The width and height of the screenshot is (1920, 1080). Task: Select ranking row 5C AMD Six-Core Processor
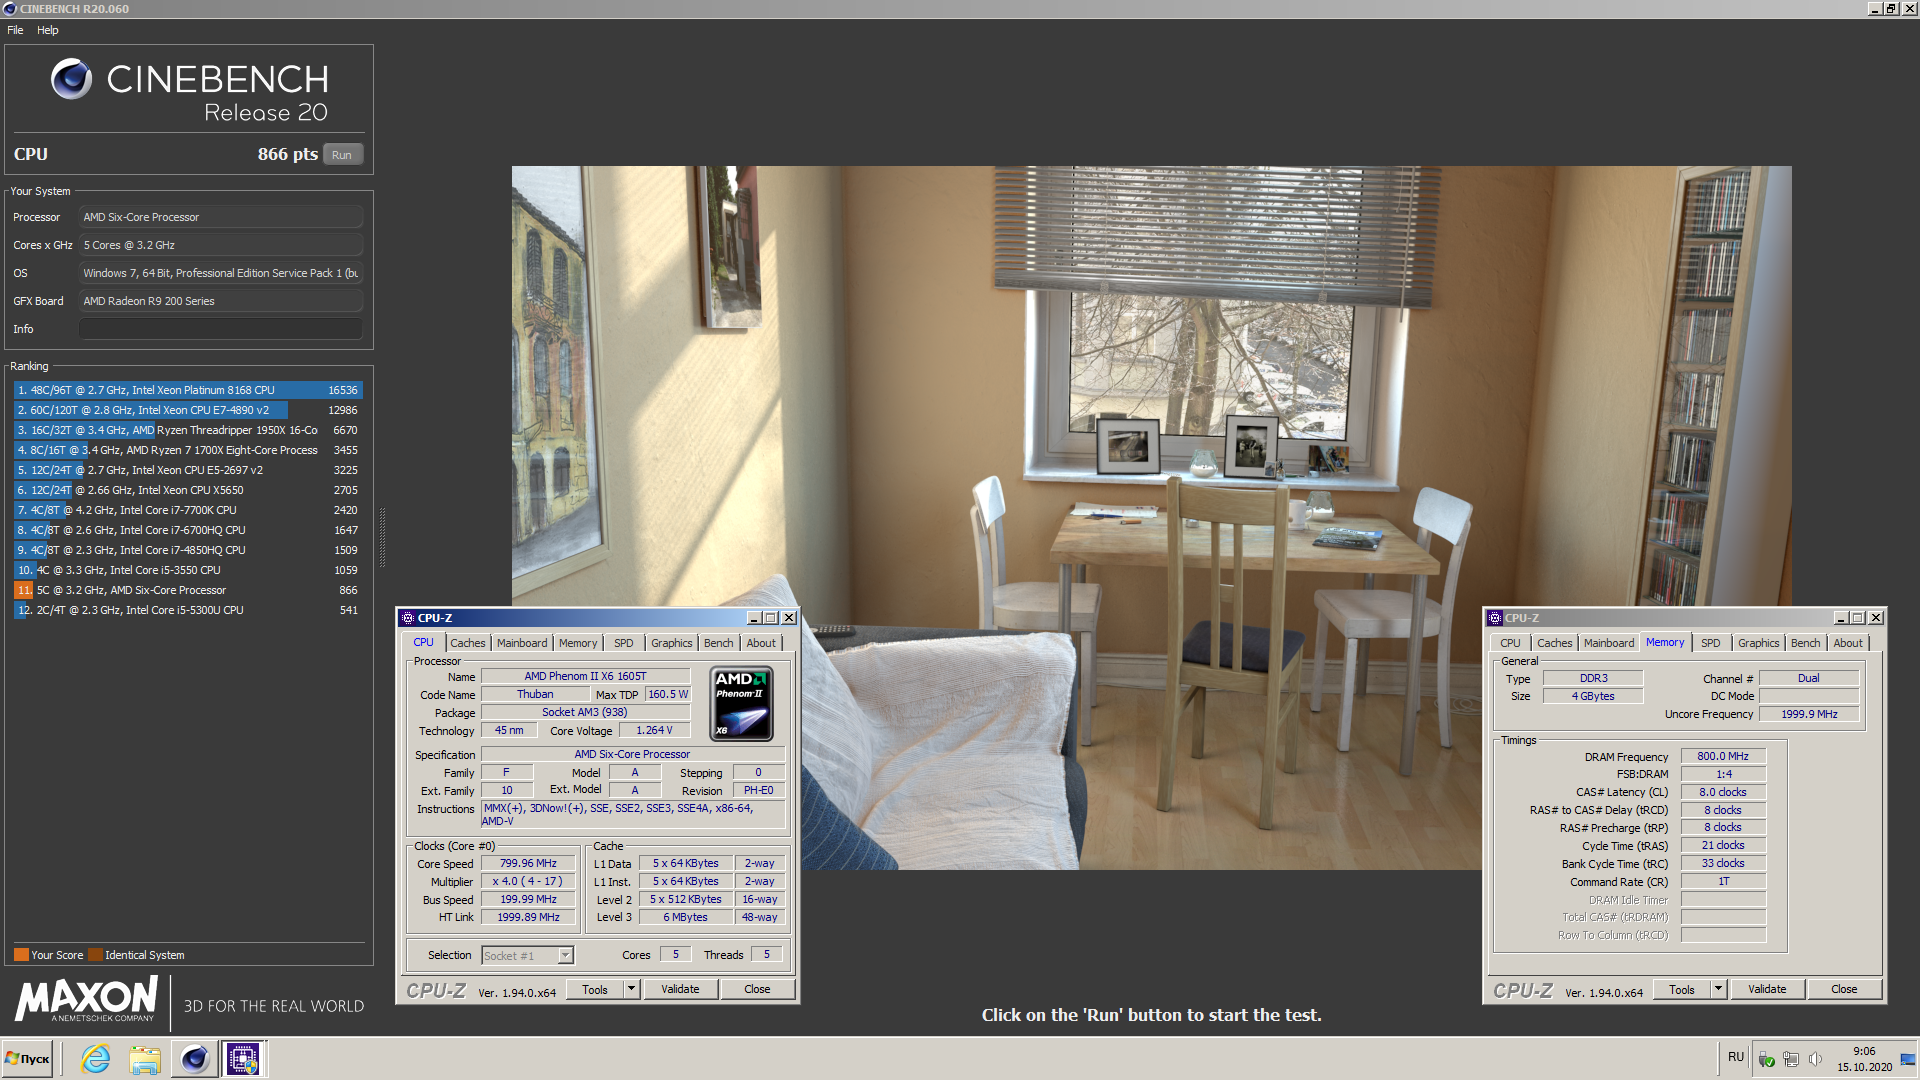[x=188, y=590]
